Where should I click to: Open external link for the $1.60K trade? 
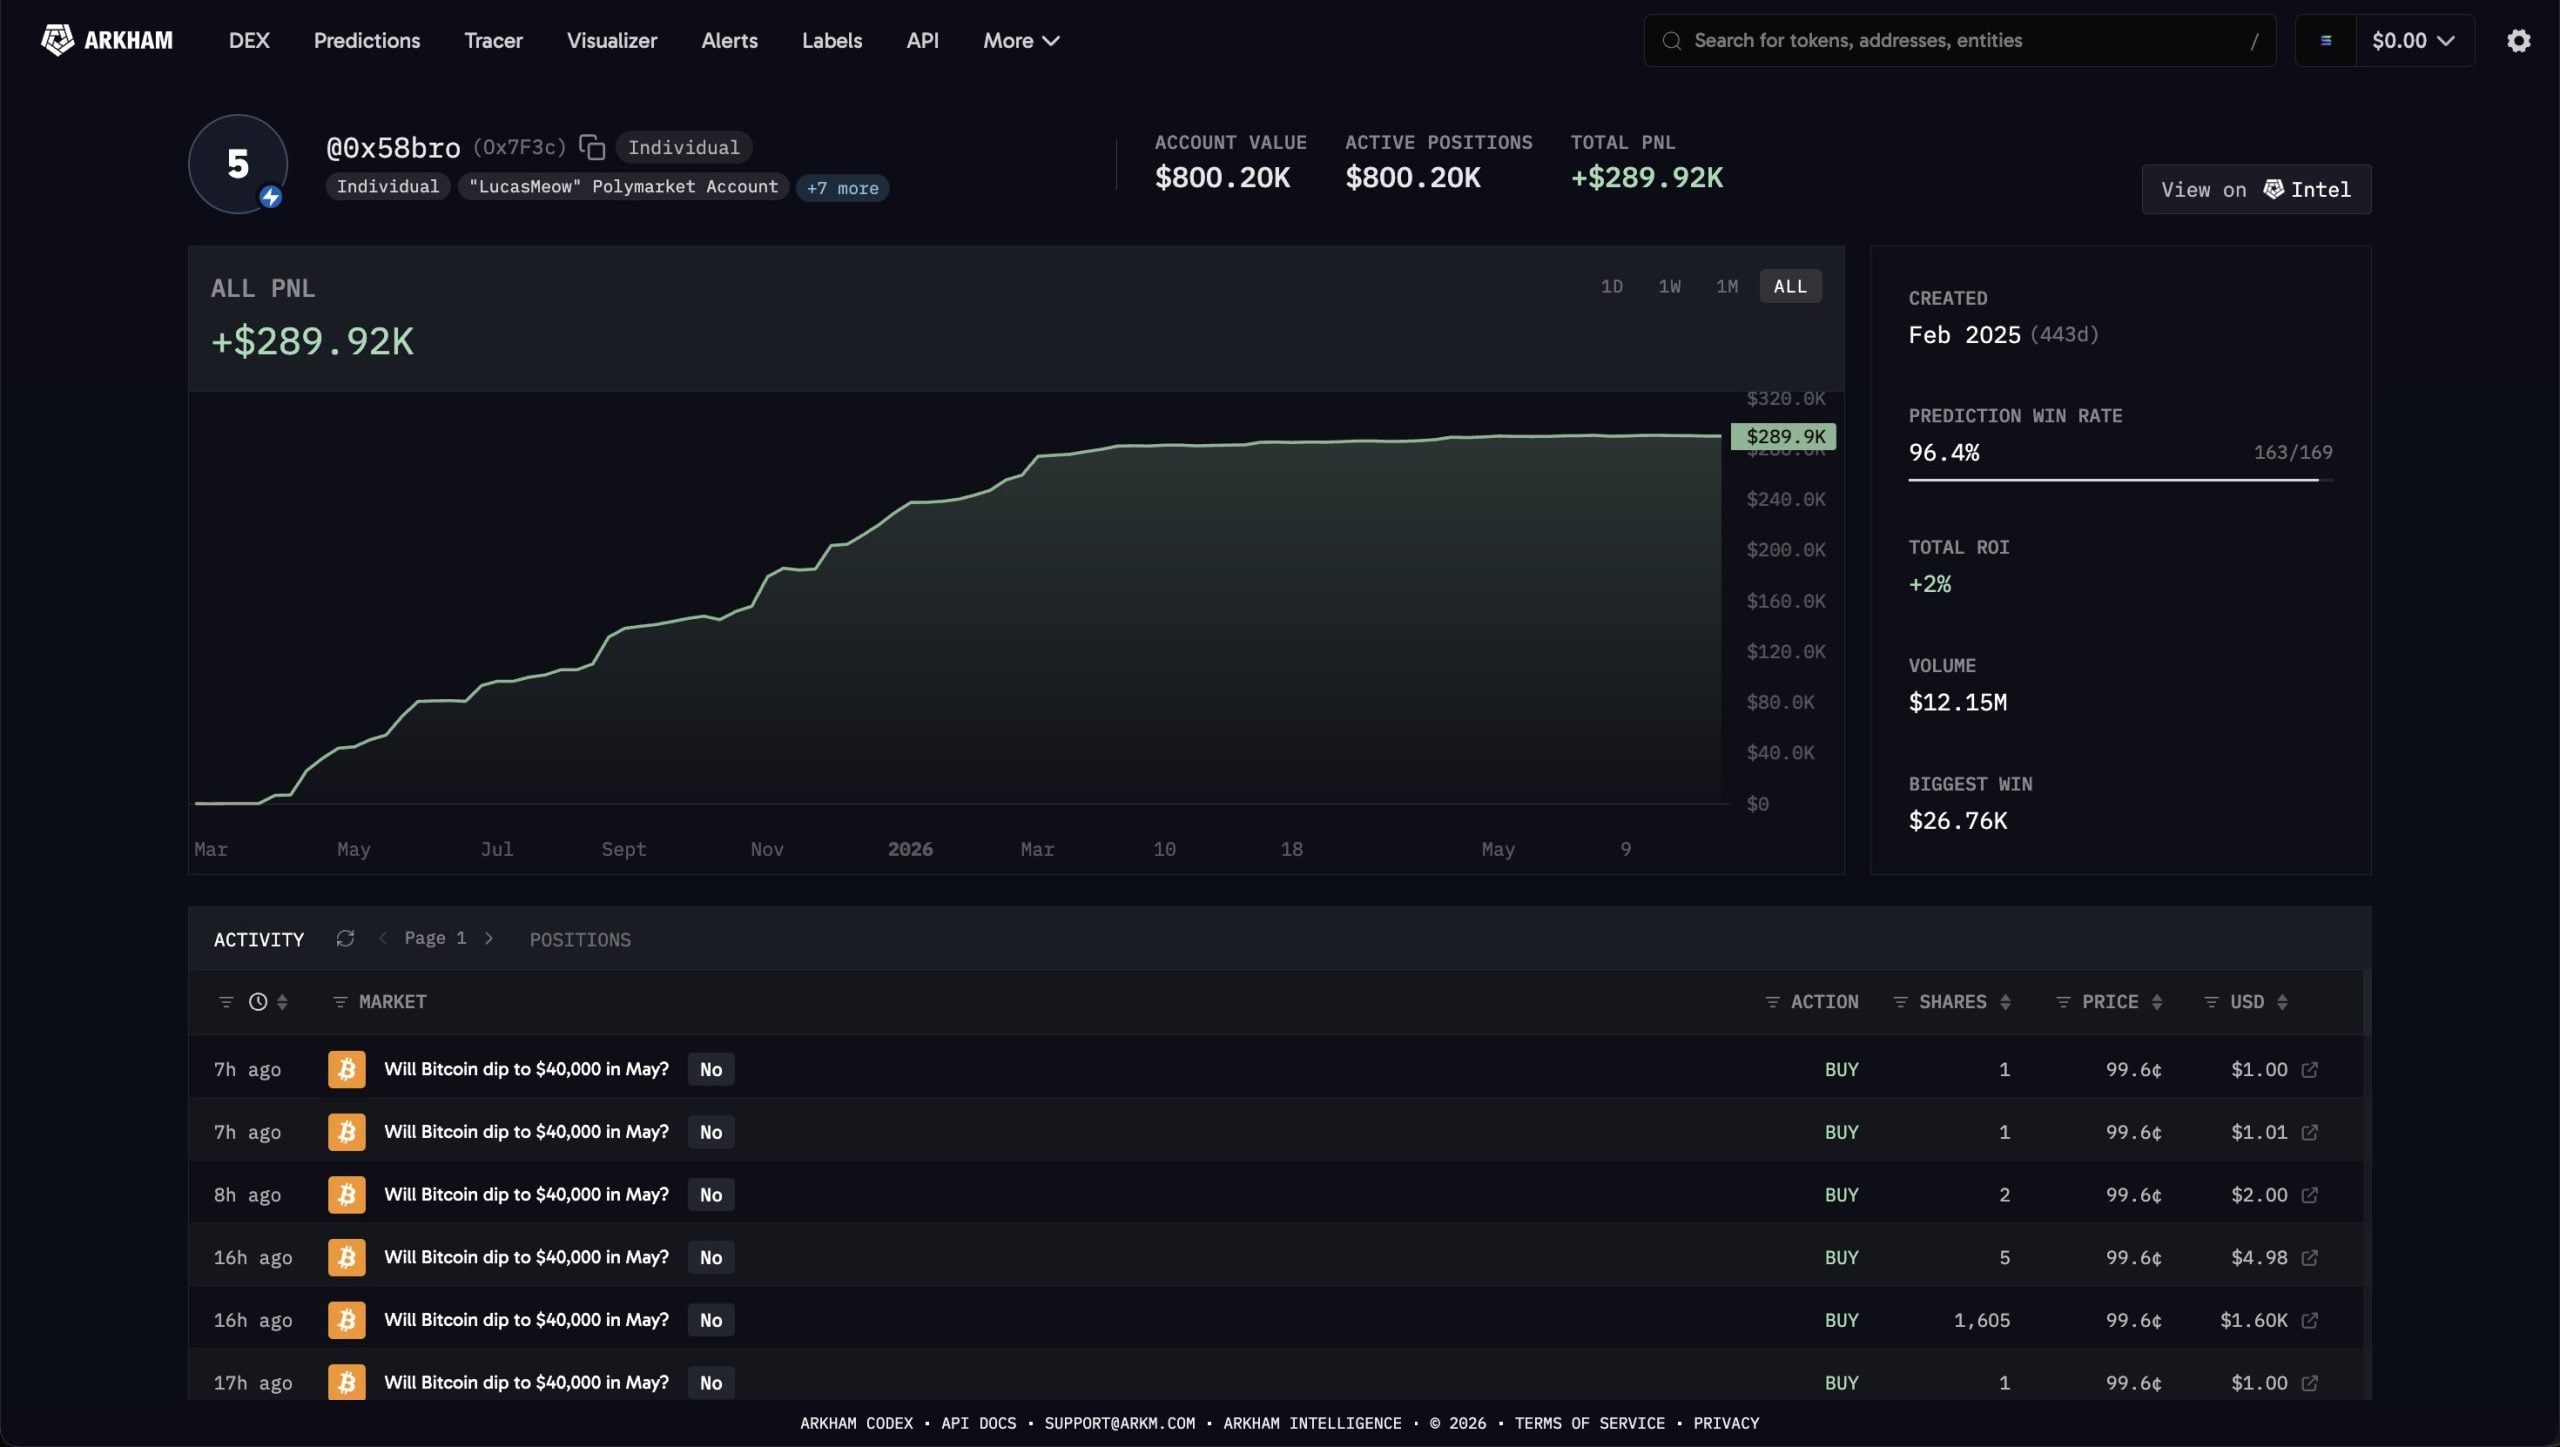pyautogui.click(x=2309, y=1320)
